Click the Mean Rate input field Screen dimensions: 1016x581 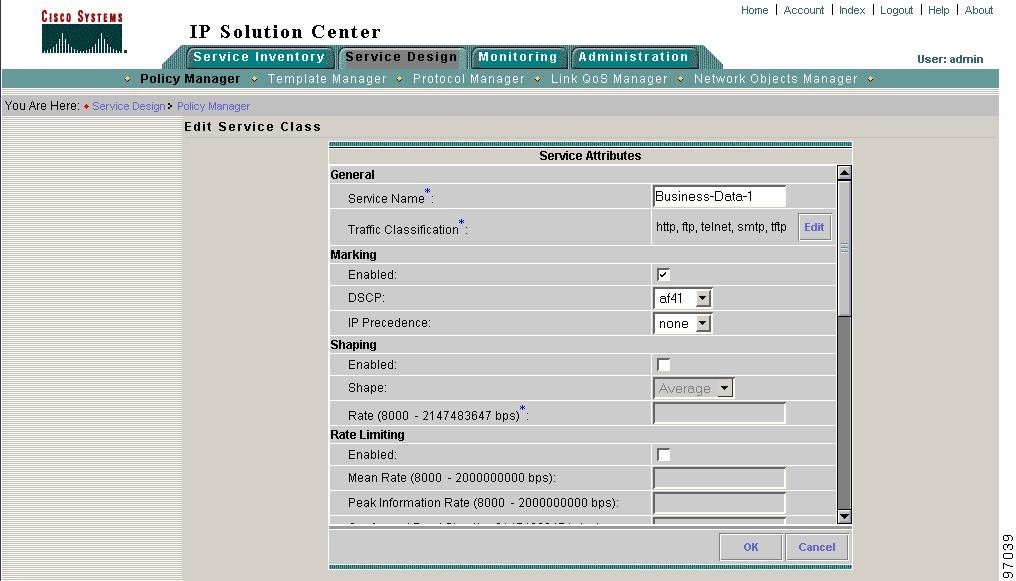(719, 478)
